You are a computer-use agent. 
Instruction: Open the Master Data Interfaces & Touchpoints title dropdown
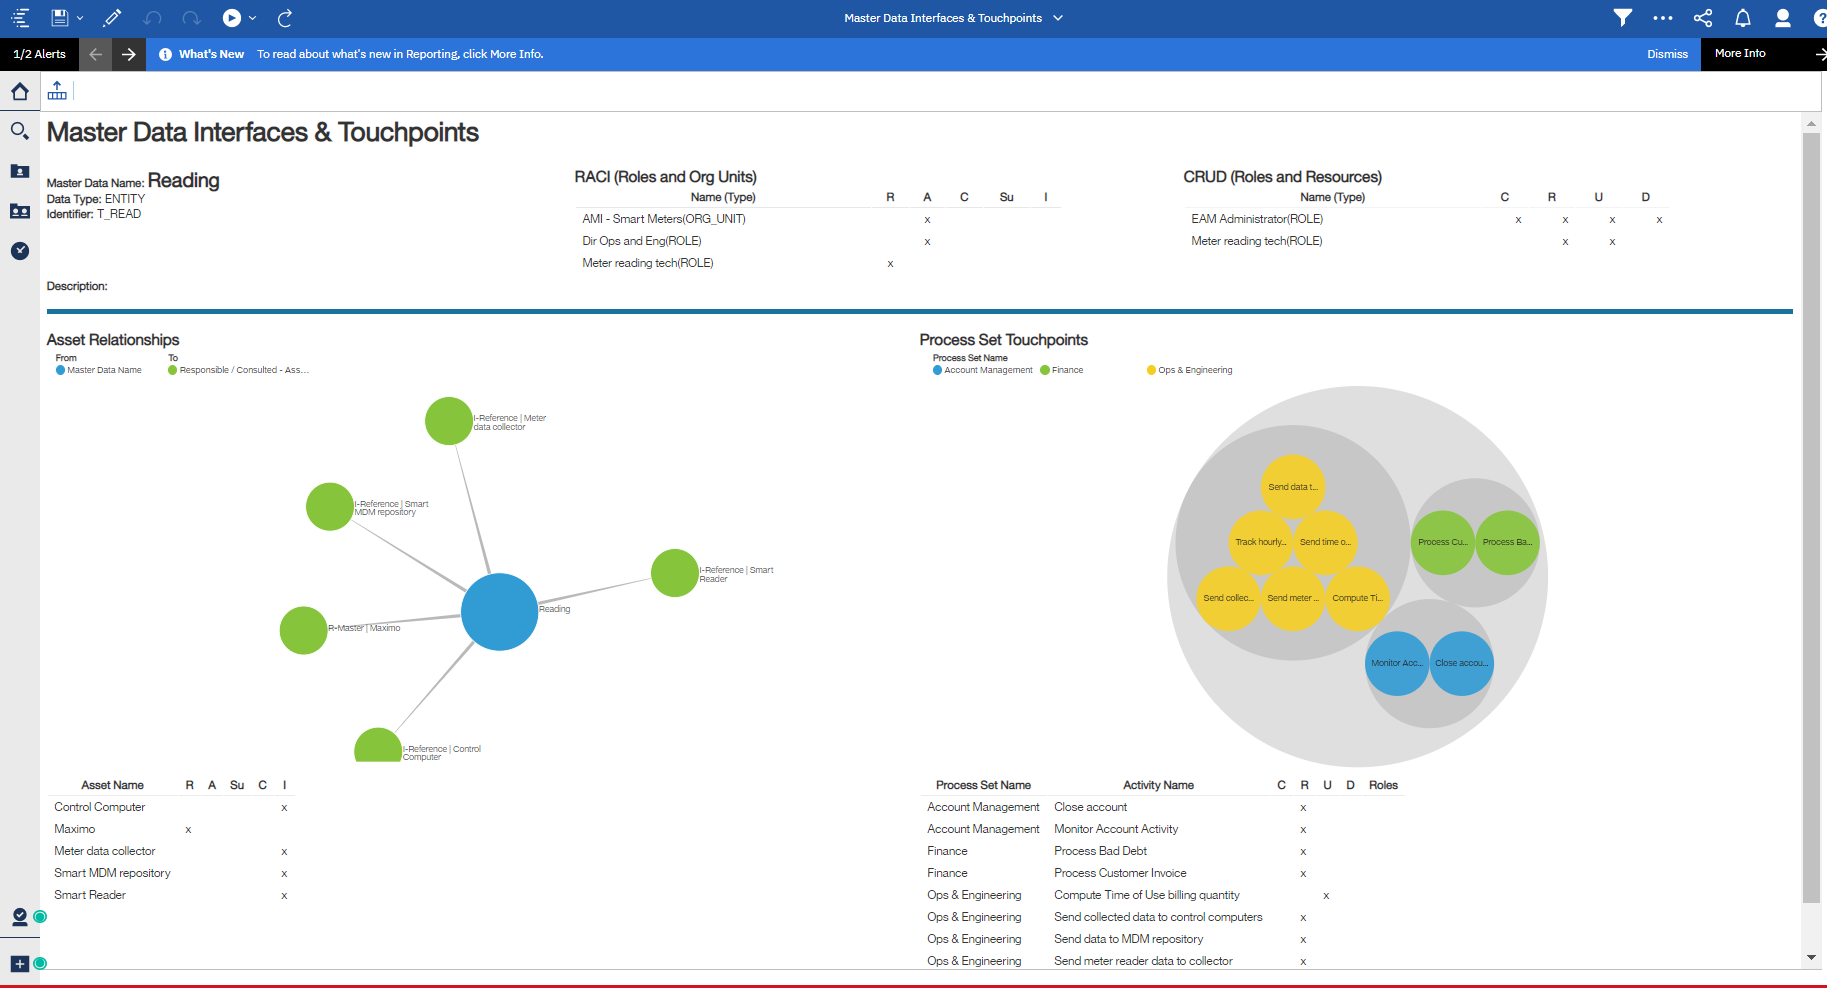[1058, 18]
